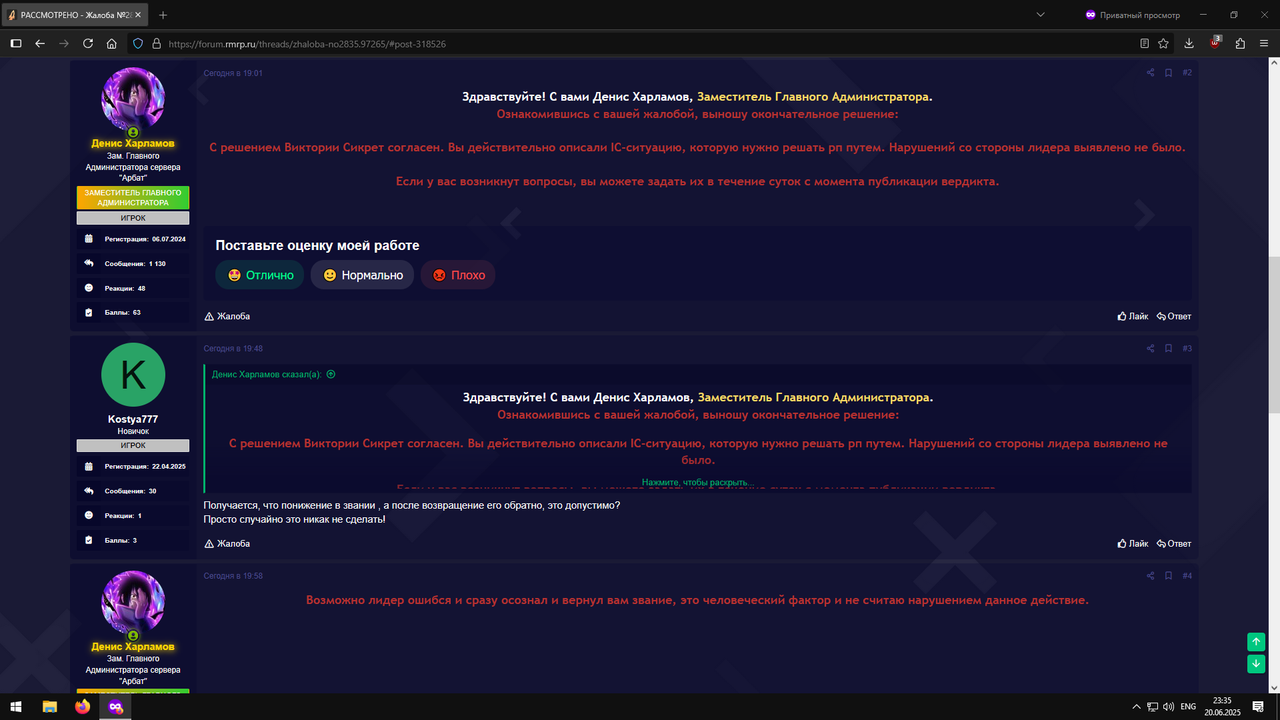
Task: Expand the quoted text via Нажмите, чтобы раскрыть
Action: tap(698, 482)
